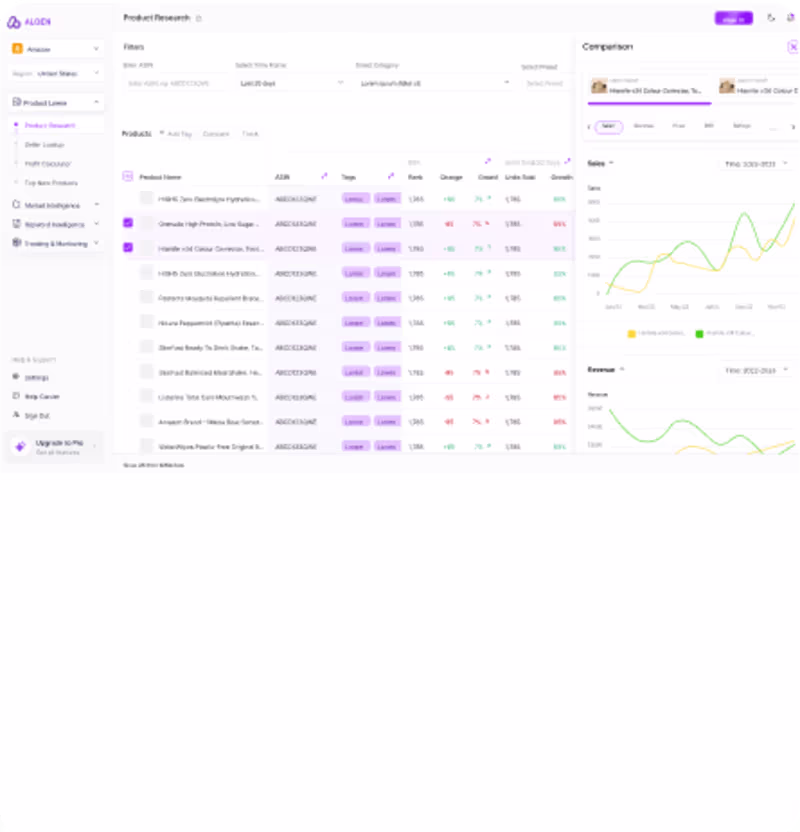Open the Region United States dropdown

click(x=56, y=73)
